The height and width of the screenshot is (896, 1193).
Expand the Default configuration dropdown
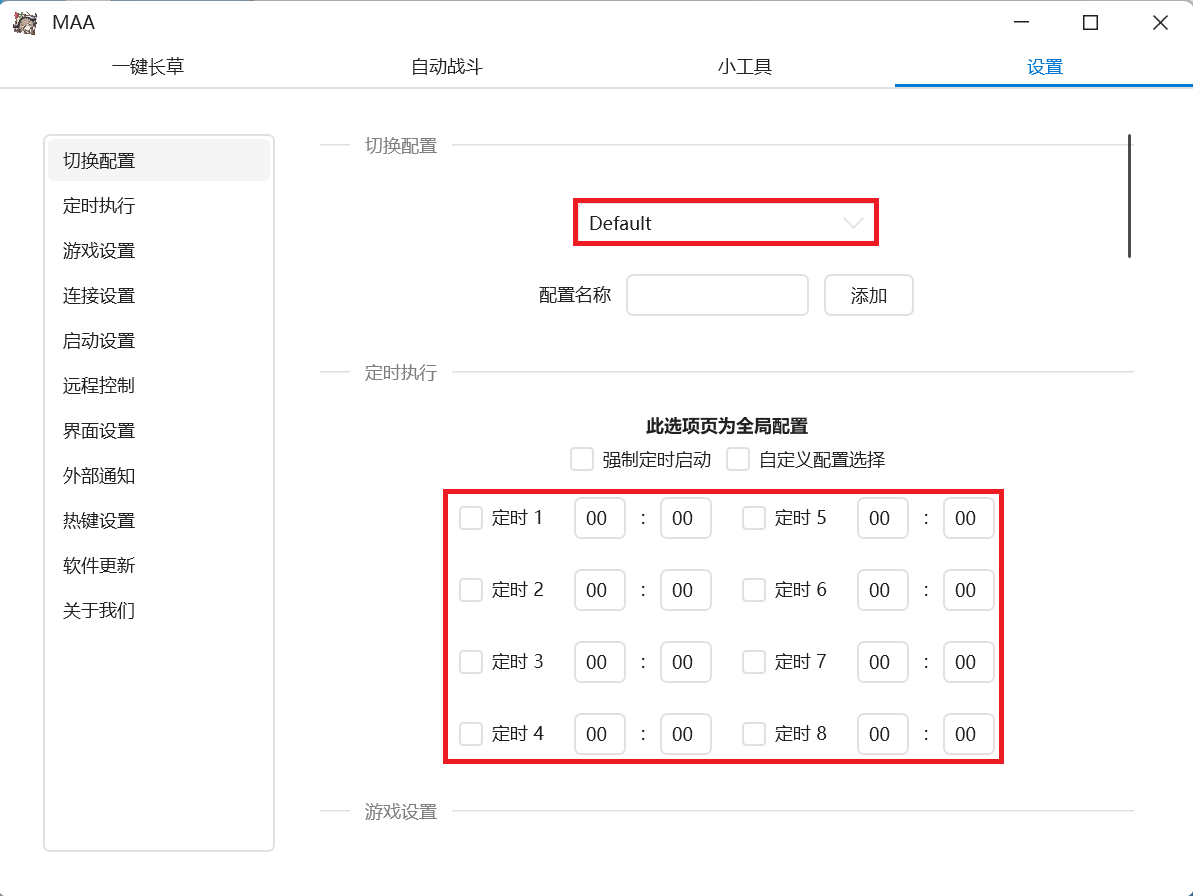(725, 223)
